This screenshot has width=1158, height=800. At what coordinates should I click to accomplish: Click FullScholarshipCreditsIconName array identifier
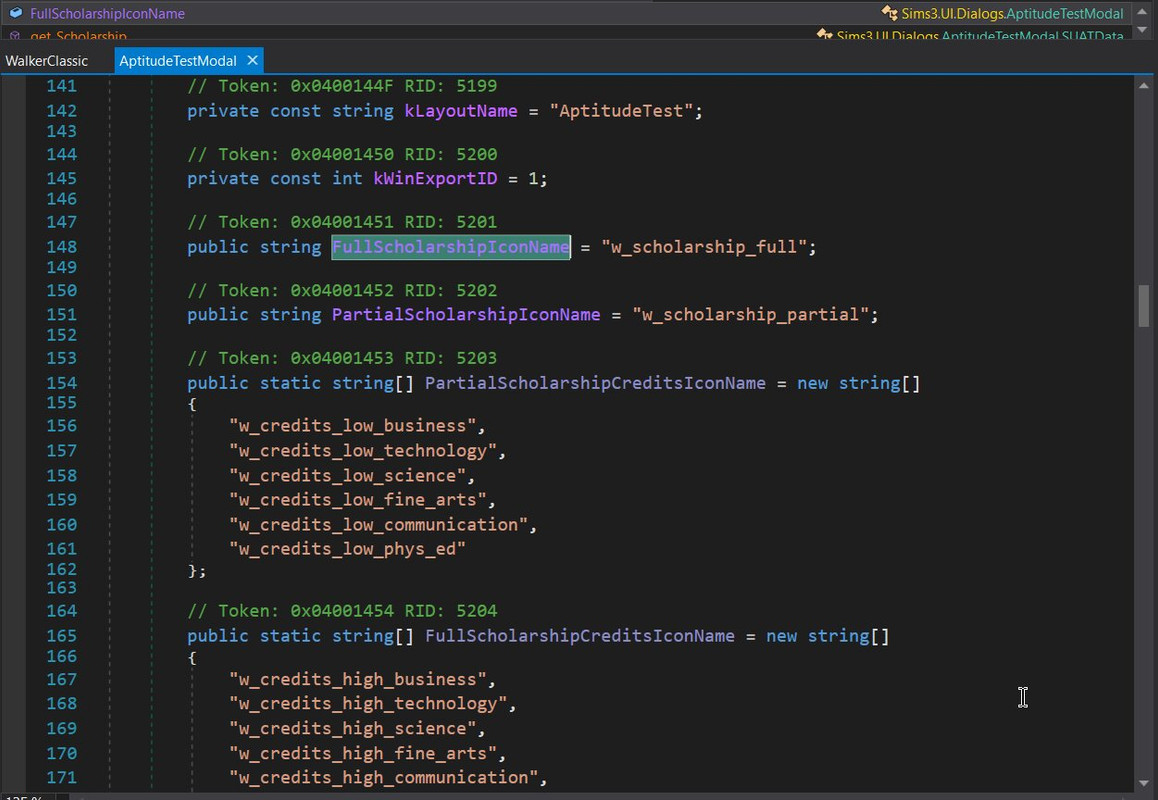click(x=580, y=636)
